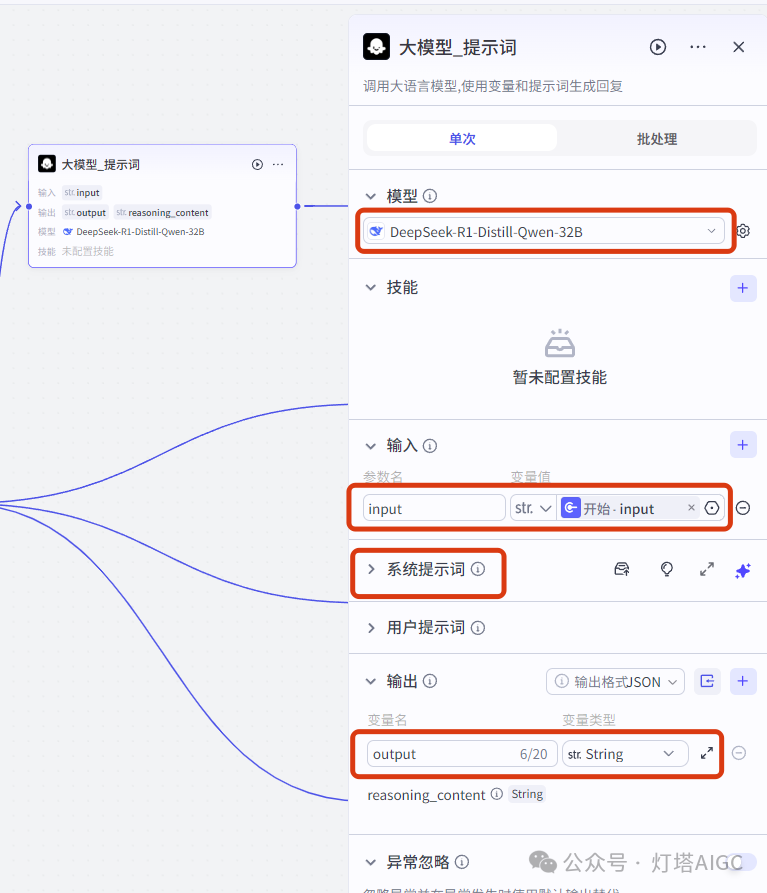Show info tooltip for 系统提示词
The width and height of the screenshot is (767, 893).
tap(478, 569)
